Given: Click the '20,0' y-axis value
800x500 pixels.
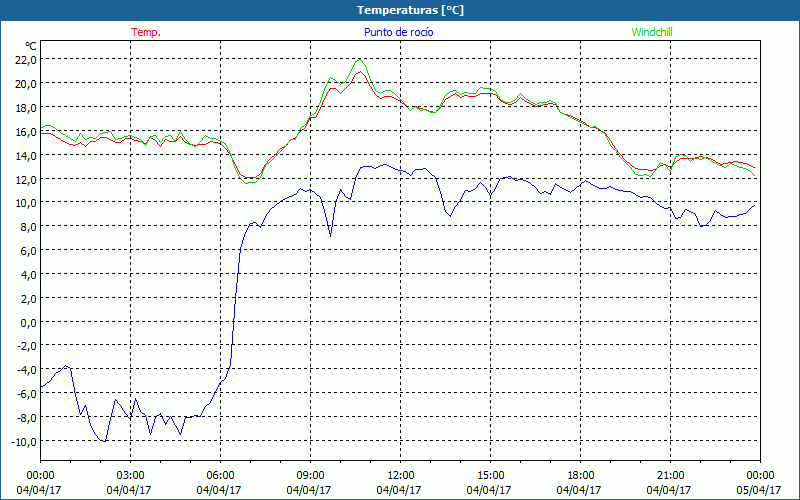Looking at the screenshot, I should click(27, 84).
